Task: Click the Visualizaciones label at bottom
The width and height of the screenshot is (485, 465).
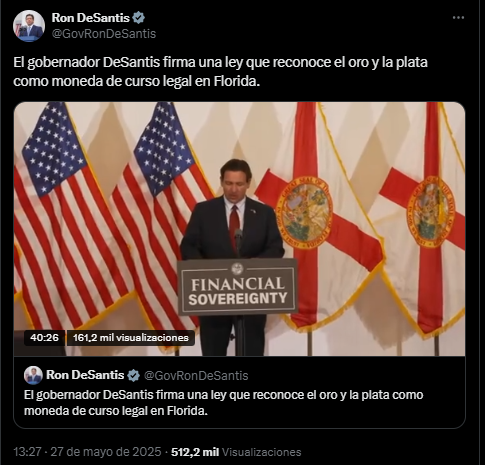Action: click(261, 452)
